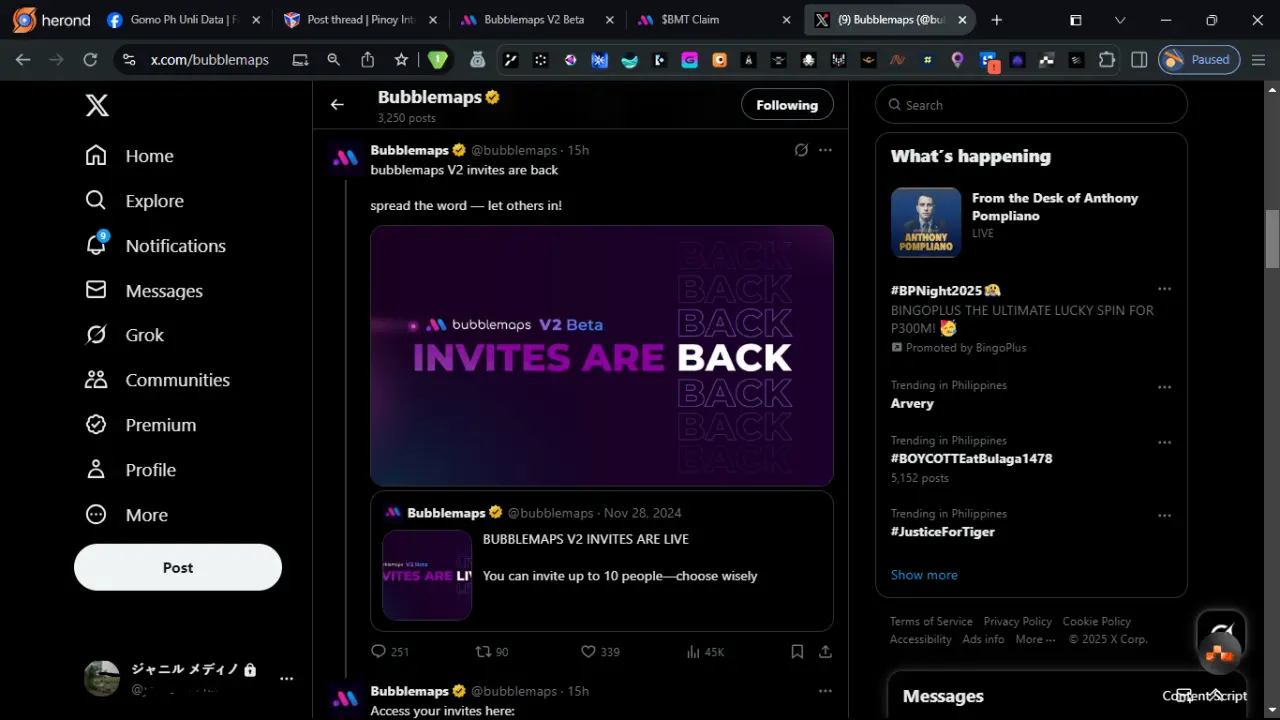Open the #BOYCOTTEatBulaga1478 trend
Screen dimensions: 1280x720
(x=1031, y=459)
